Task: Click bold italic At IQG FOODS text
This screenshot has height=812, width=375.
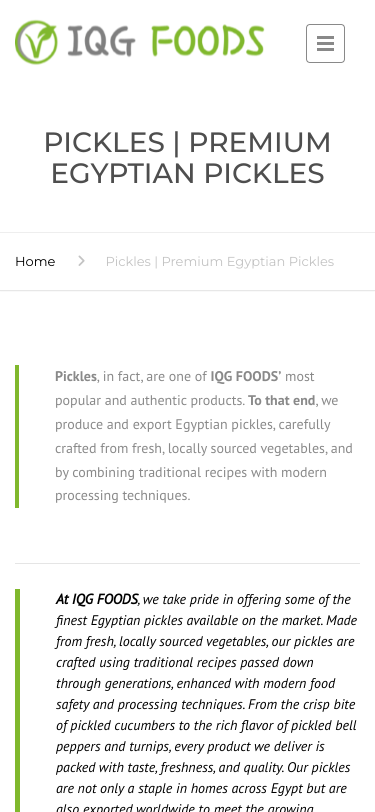Action: tap(97, 599)
